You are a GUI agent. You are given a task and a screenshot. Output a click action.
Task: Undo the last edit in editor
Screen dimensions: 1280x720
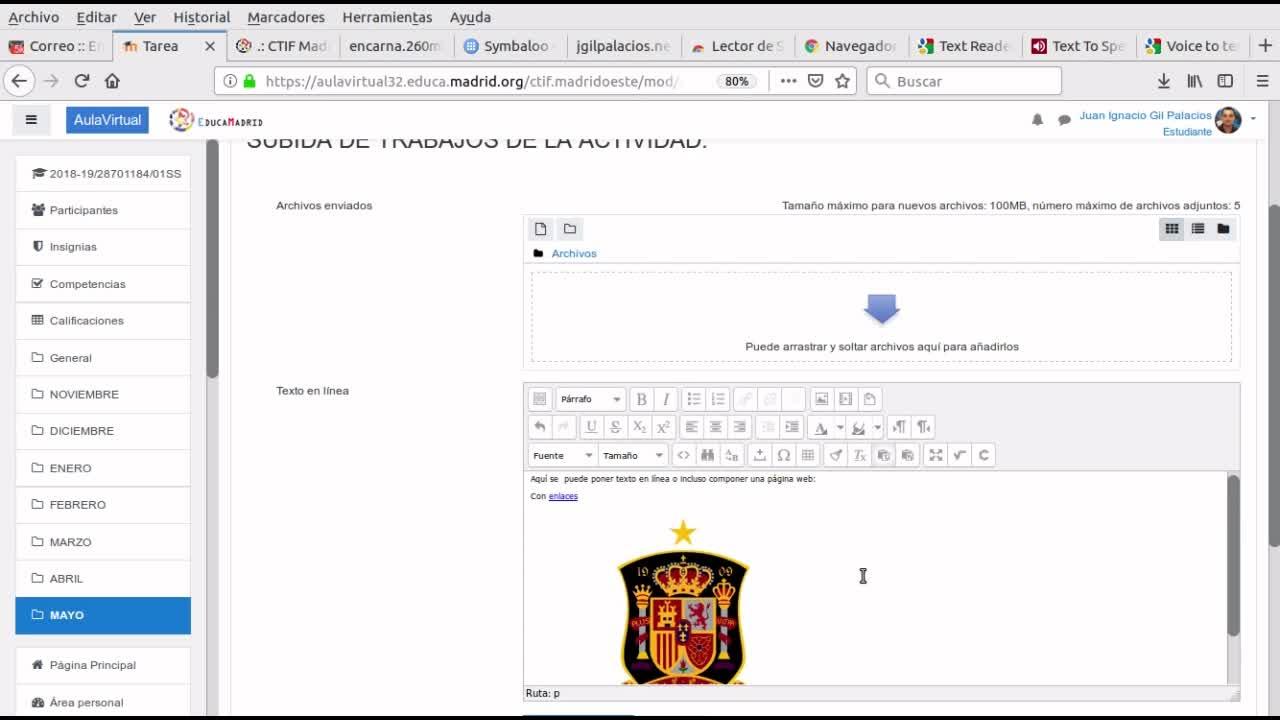tap(540, 427)
